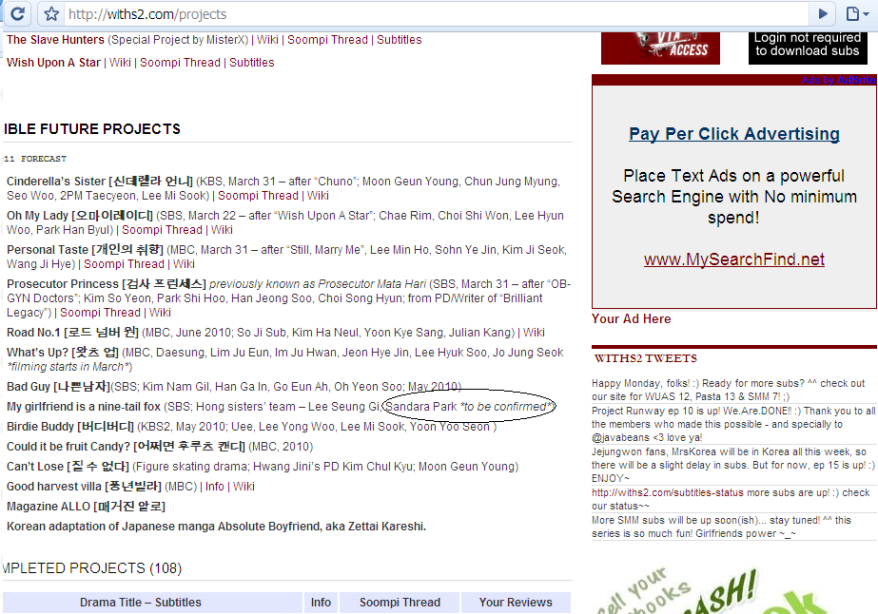Open Wiki link for Road No.1
This screenshot has width=878, height=614.
coord(534,332)
